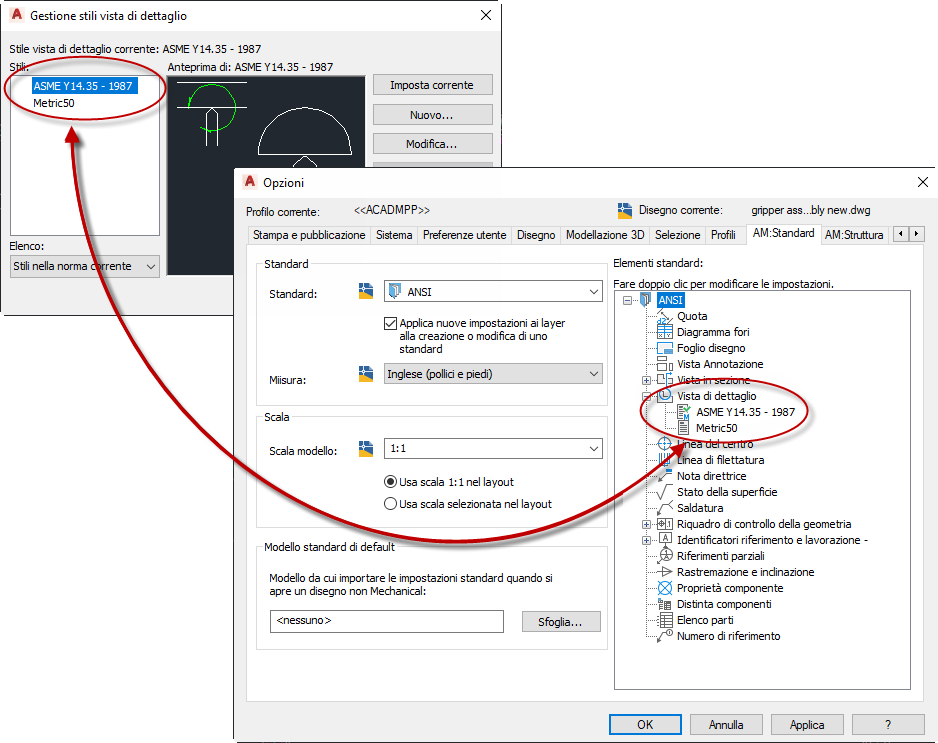The width and height of the screenshot is (938, 743).
Task: Click the Identificatori riferimento e lavorazione icon
Action: pyautogui.click(x=665, y=540)
